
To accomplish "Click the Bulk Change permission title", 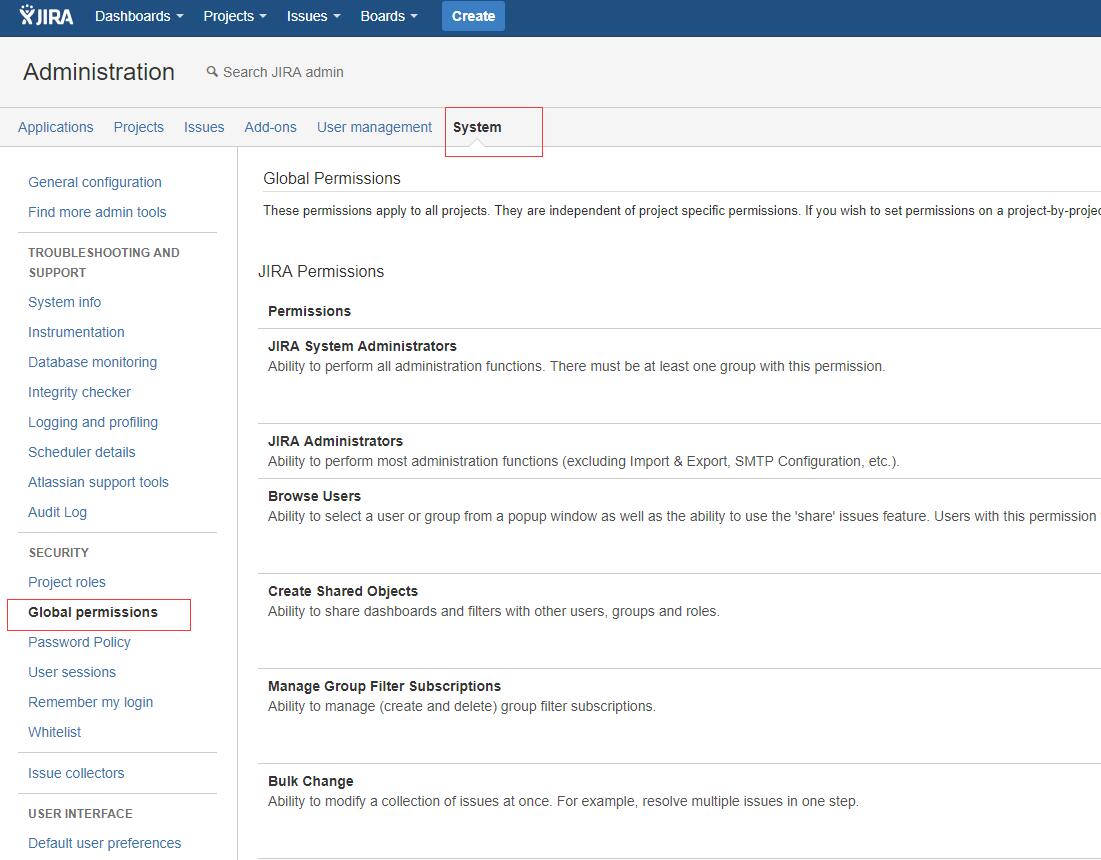I will 310,781.
